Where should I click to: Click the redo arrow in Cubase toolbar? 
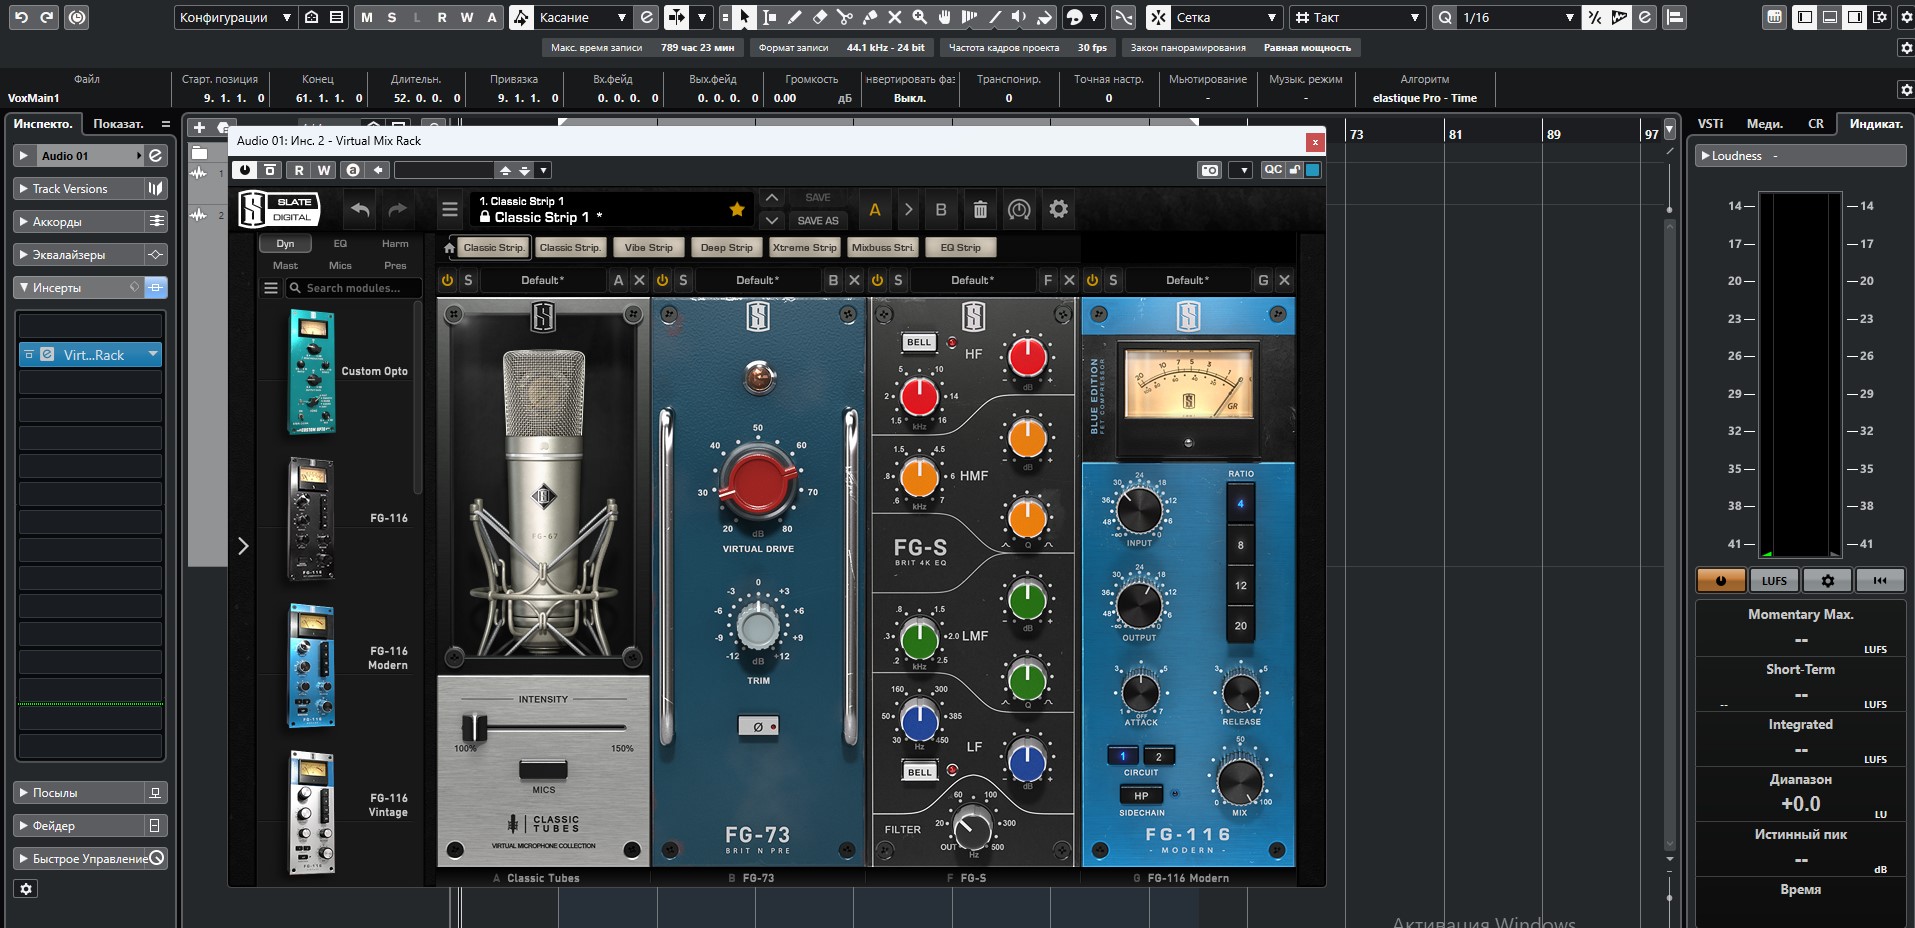point(46,17)
